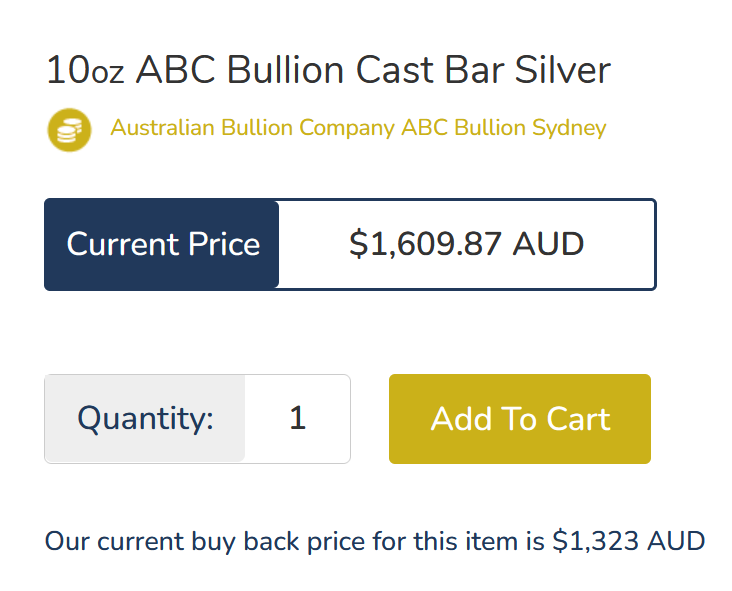Select the $1,609.87 AUD price value
The height and width of the screenshot is (591, 732).
click(466, 244)
